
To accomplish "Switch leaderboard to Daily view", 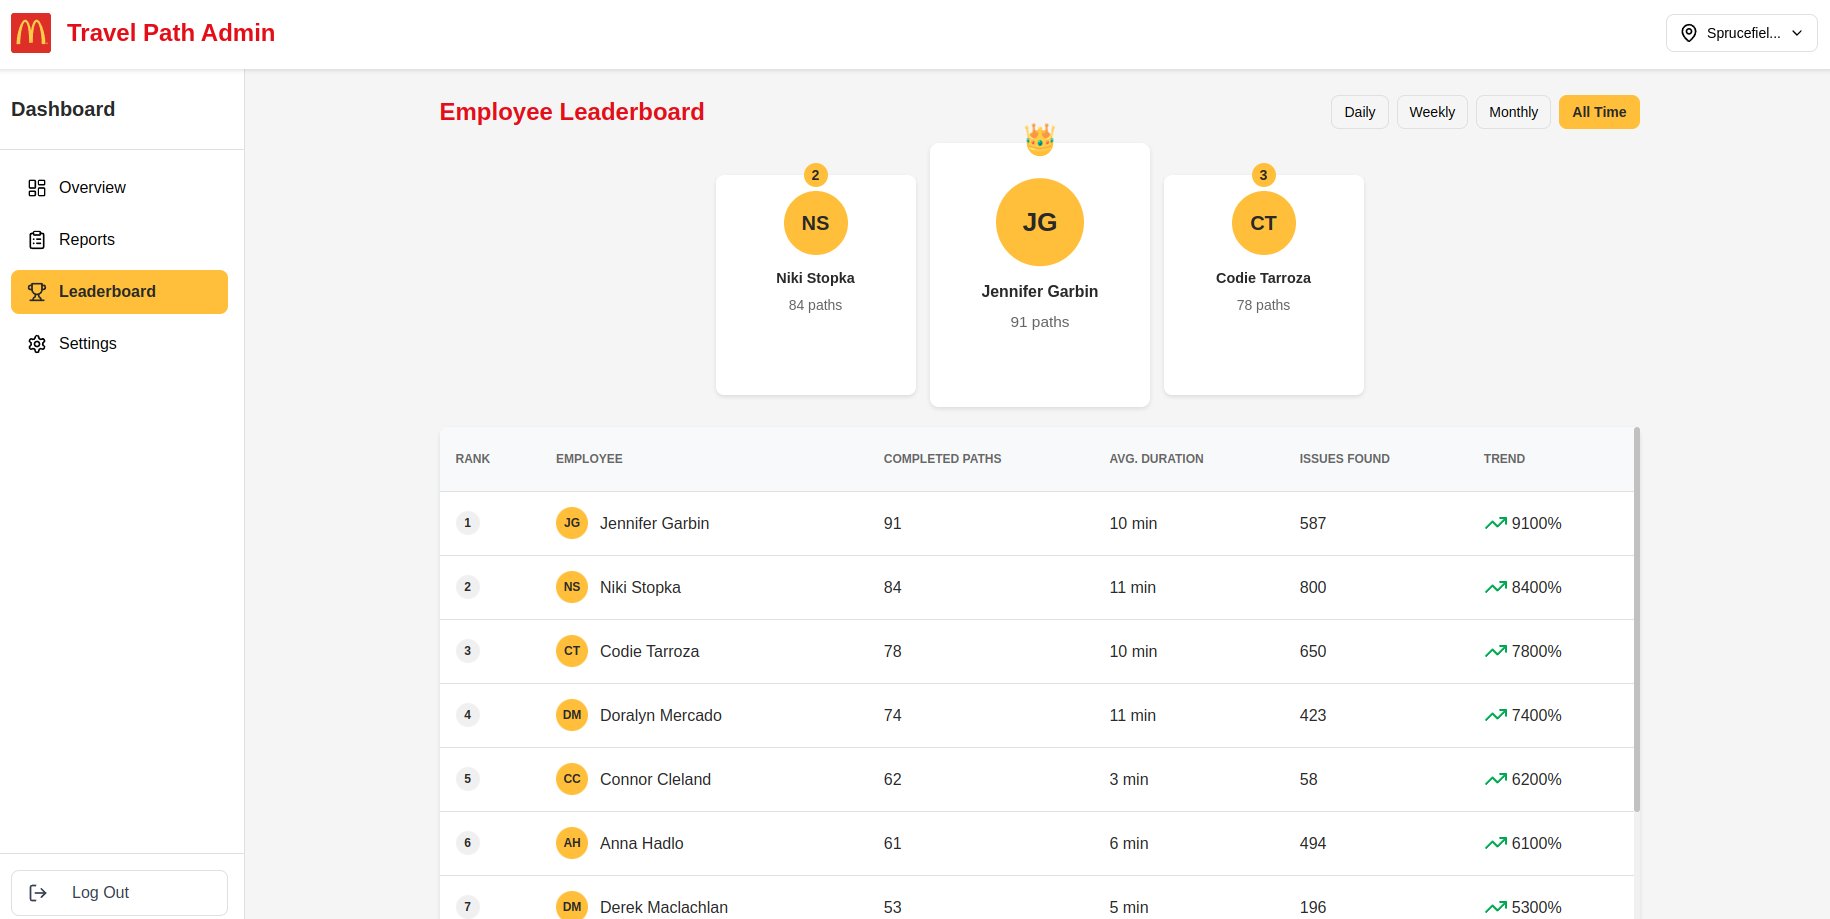I will coord(1359,112).
